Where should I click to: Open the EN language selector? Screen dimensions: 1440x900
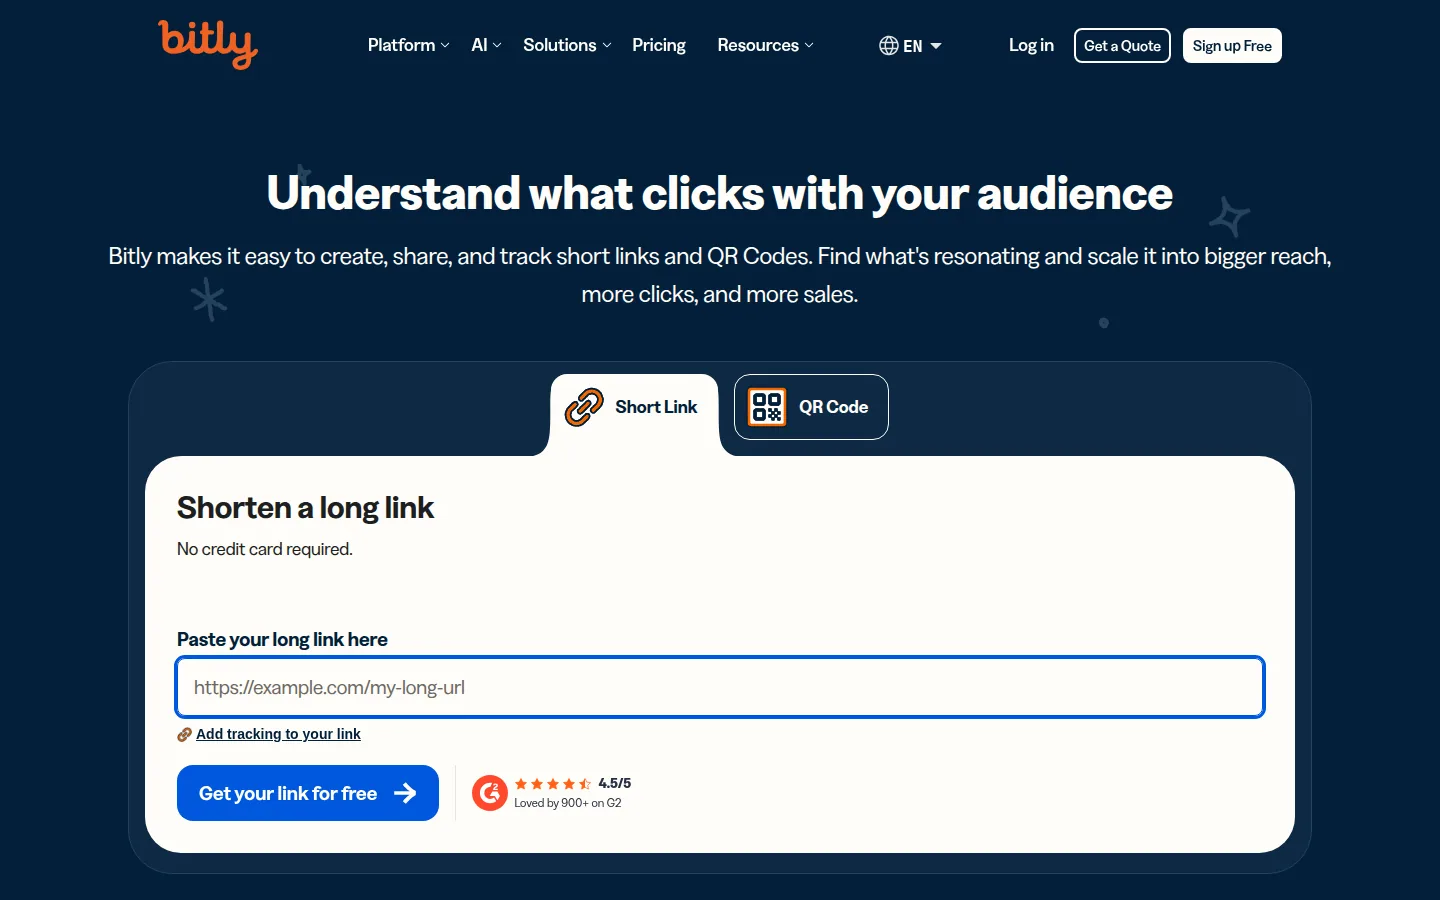pyautogui.click(x=910, y=46)
